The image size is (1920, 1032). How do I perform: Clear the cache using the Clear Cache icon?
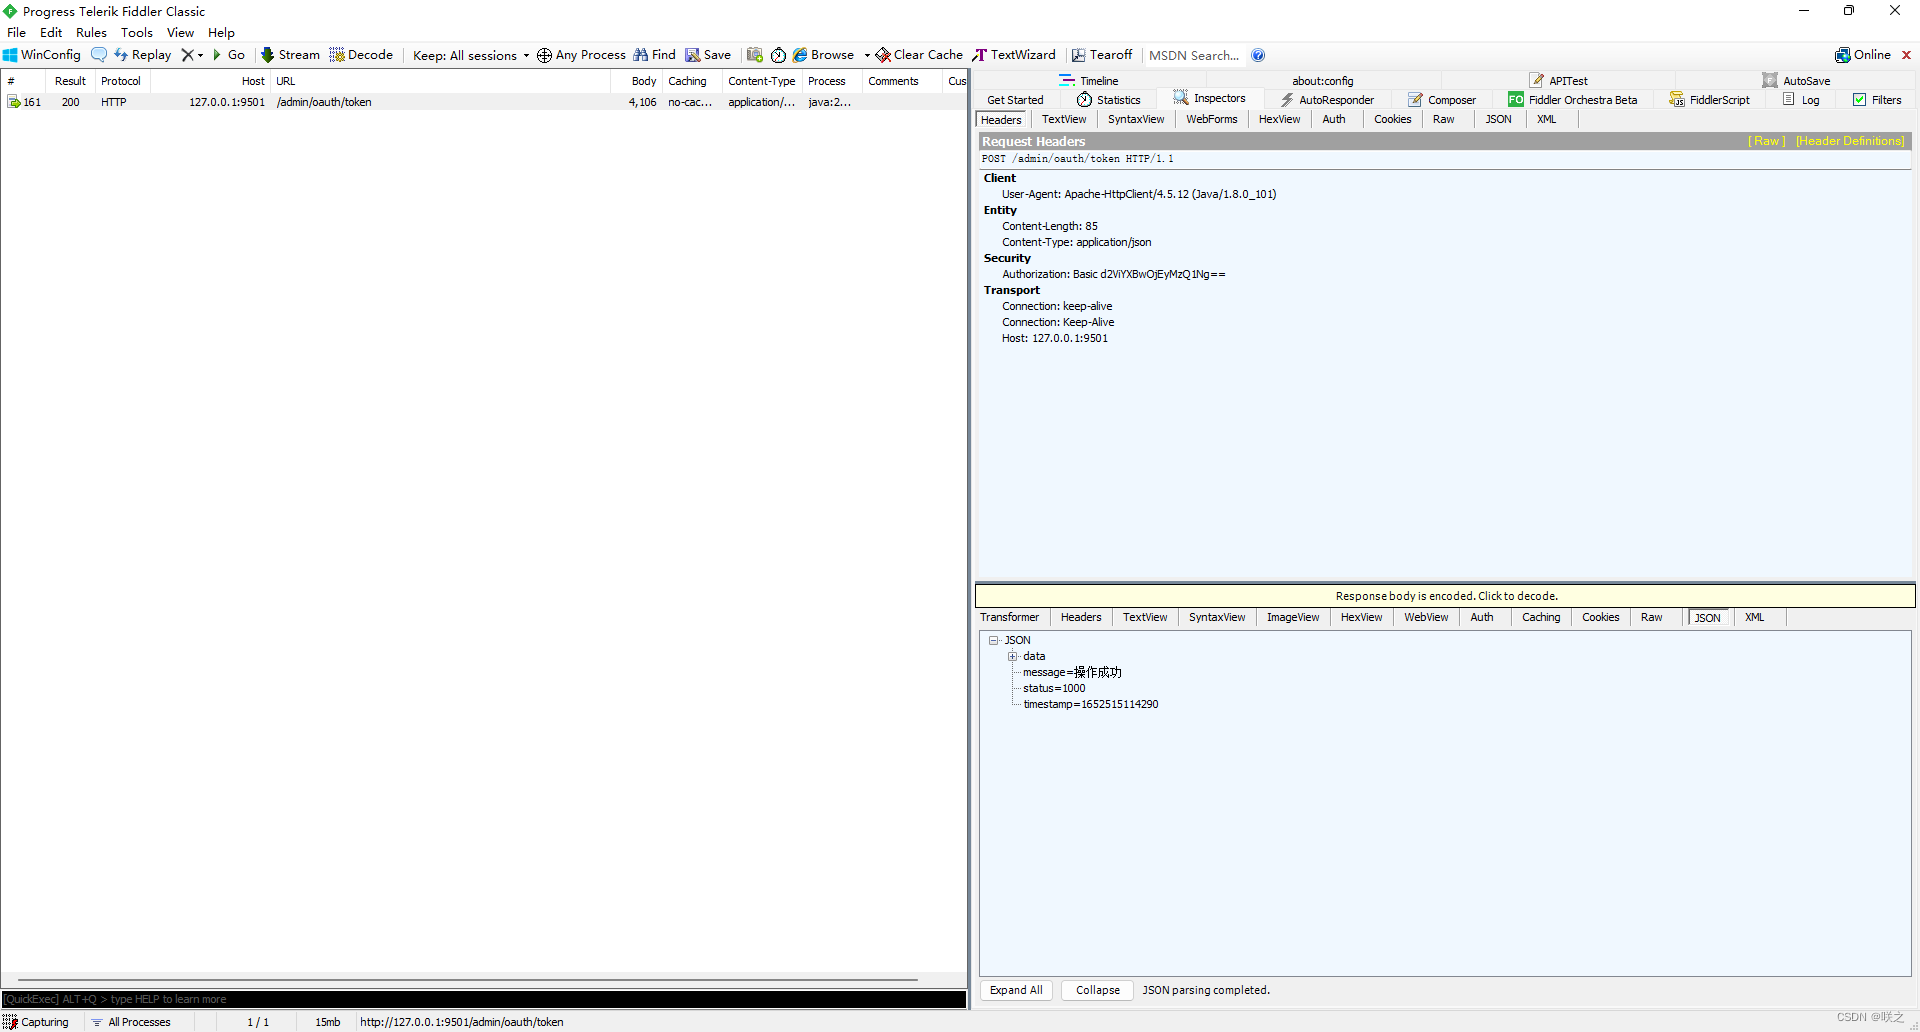point(918,55)
